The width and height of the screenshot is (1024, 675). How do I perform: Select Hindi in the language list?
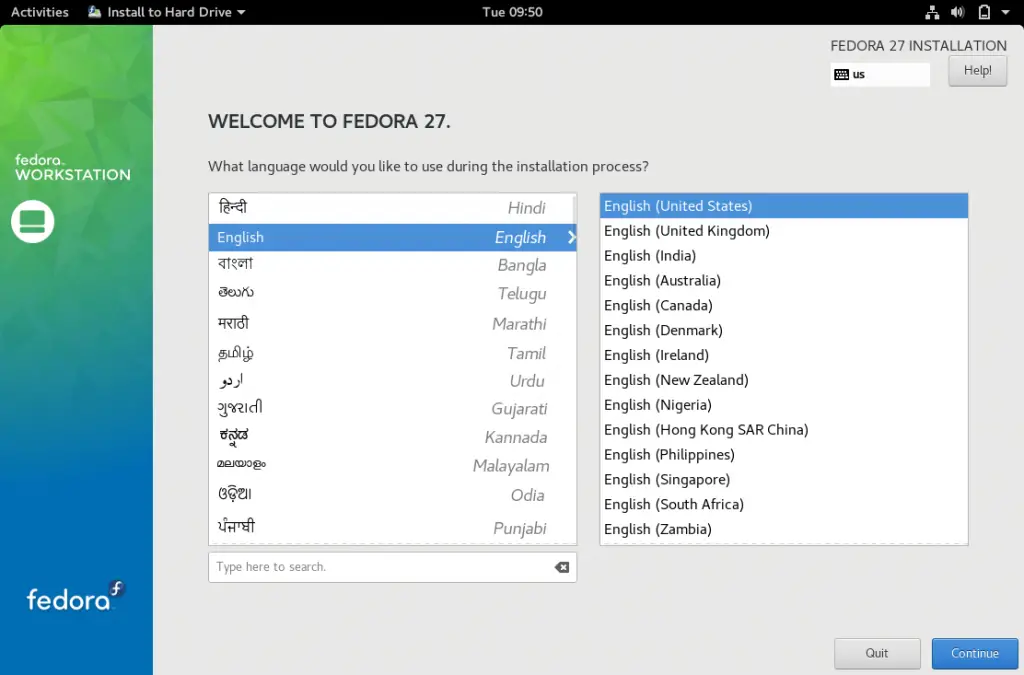click(x=392, y=208)
